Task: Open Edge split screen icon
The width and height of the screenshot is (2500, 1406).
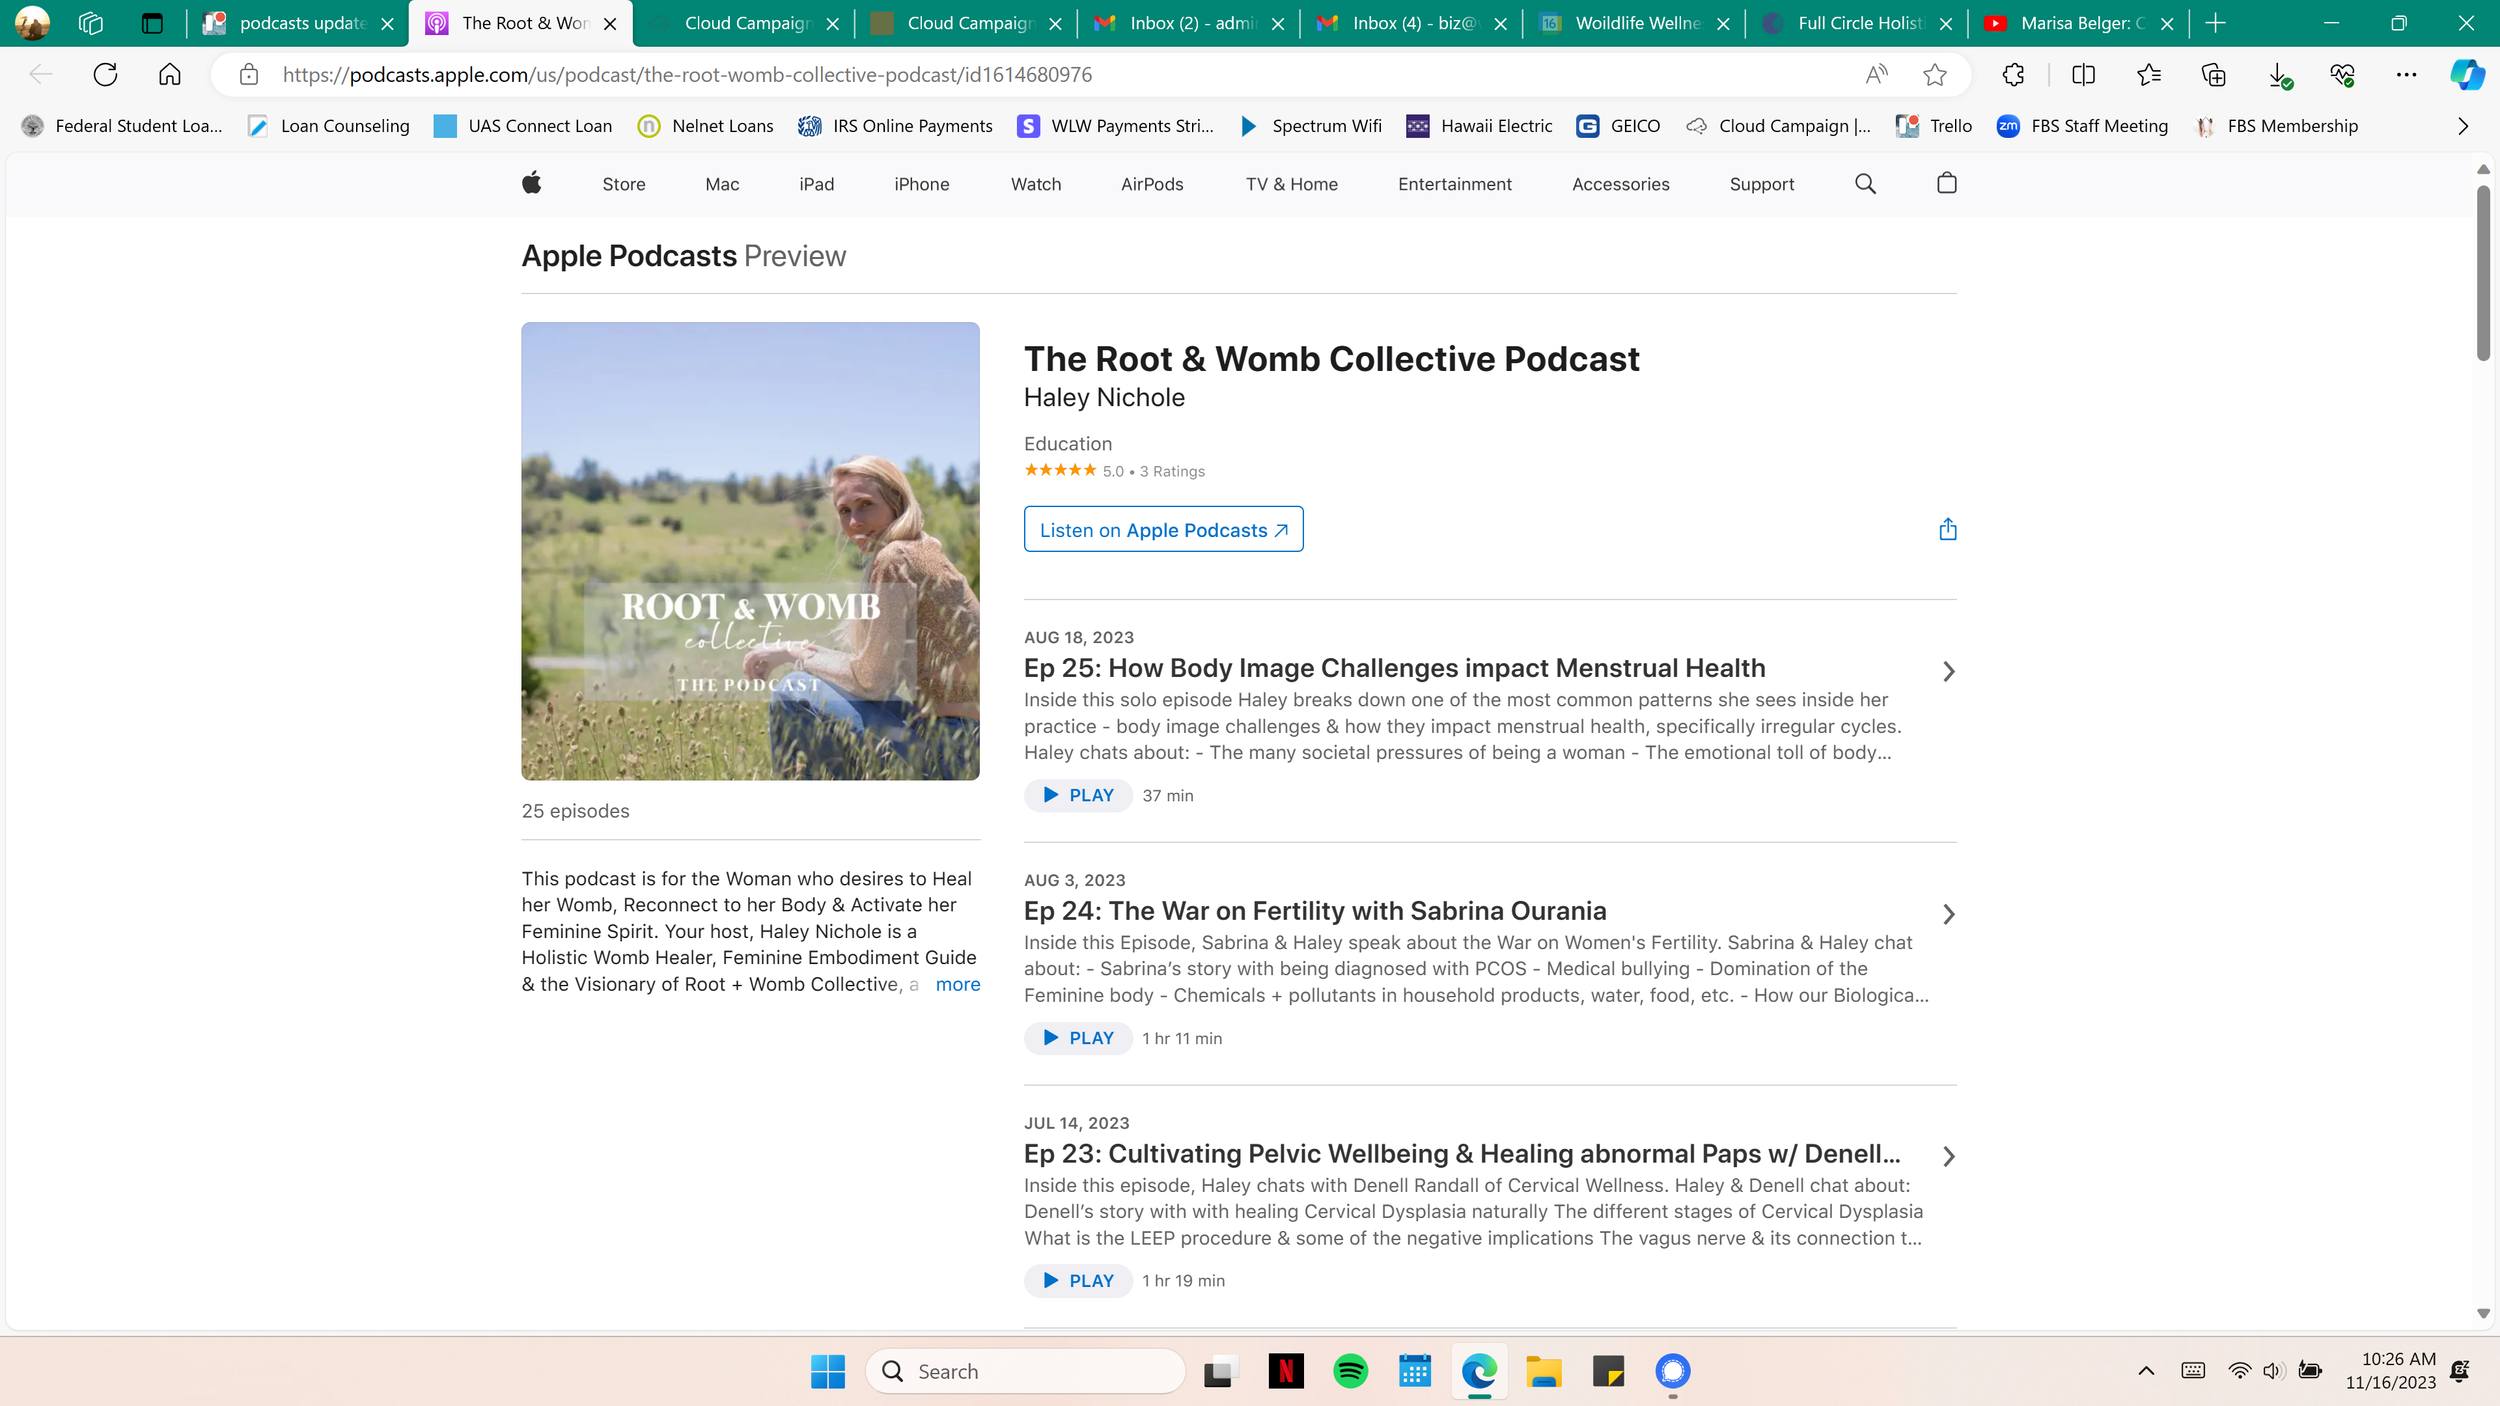Action: click(x=2083, y=74)
